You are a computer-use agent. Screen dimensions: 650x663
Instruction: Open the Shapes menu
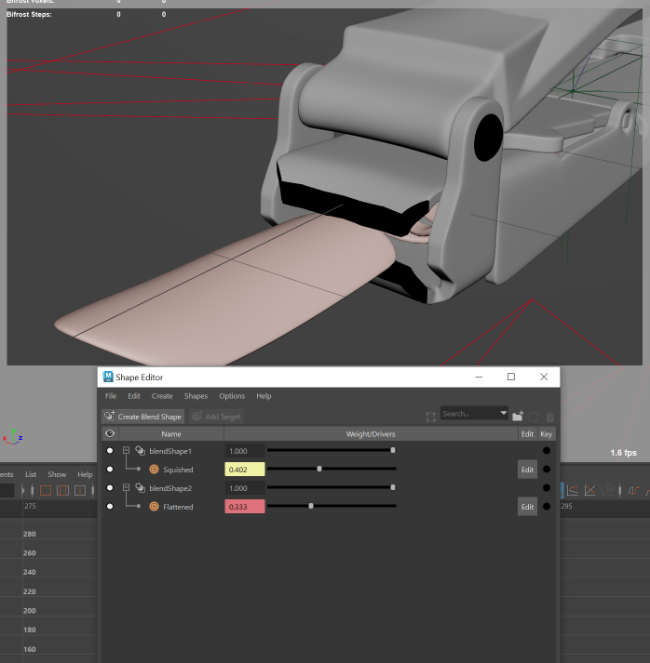coord(196,396)
